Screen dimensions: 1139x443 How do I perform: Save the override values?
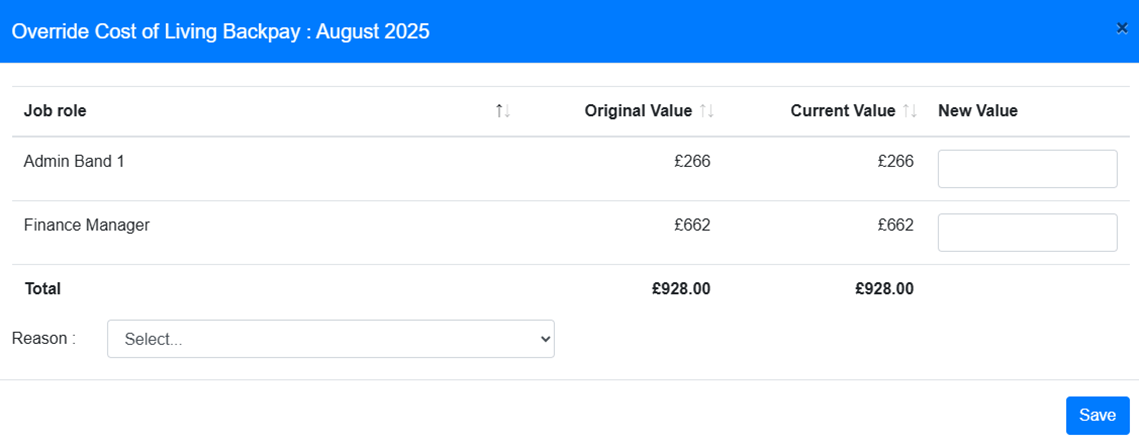click(x=1097, y=415)
